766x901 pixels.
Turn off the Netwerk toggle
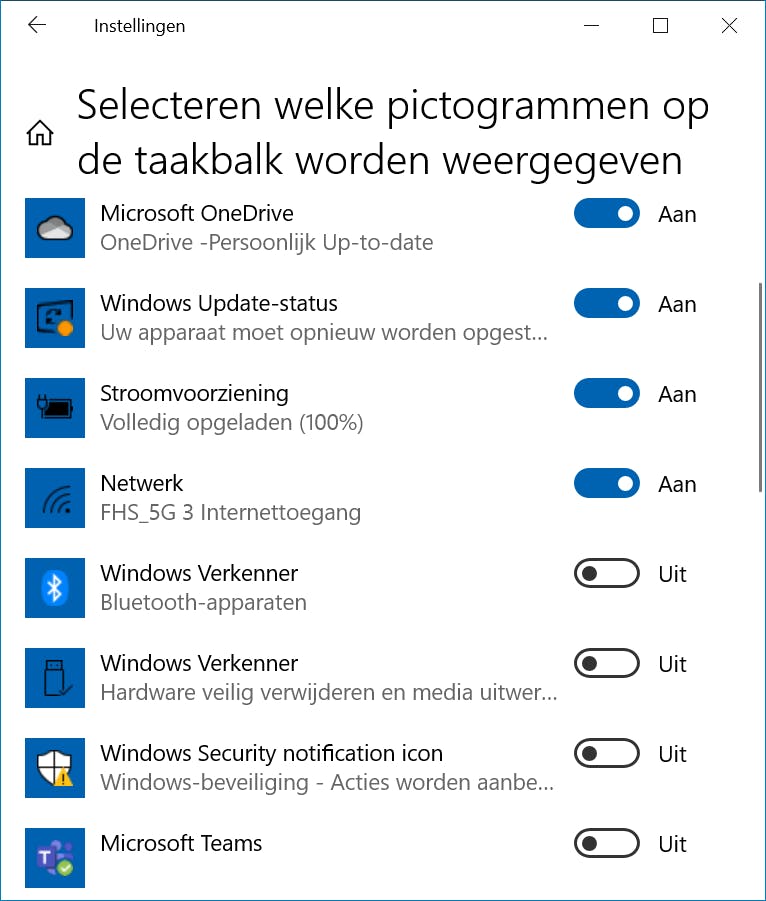click(606, 484)
